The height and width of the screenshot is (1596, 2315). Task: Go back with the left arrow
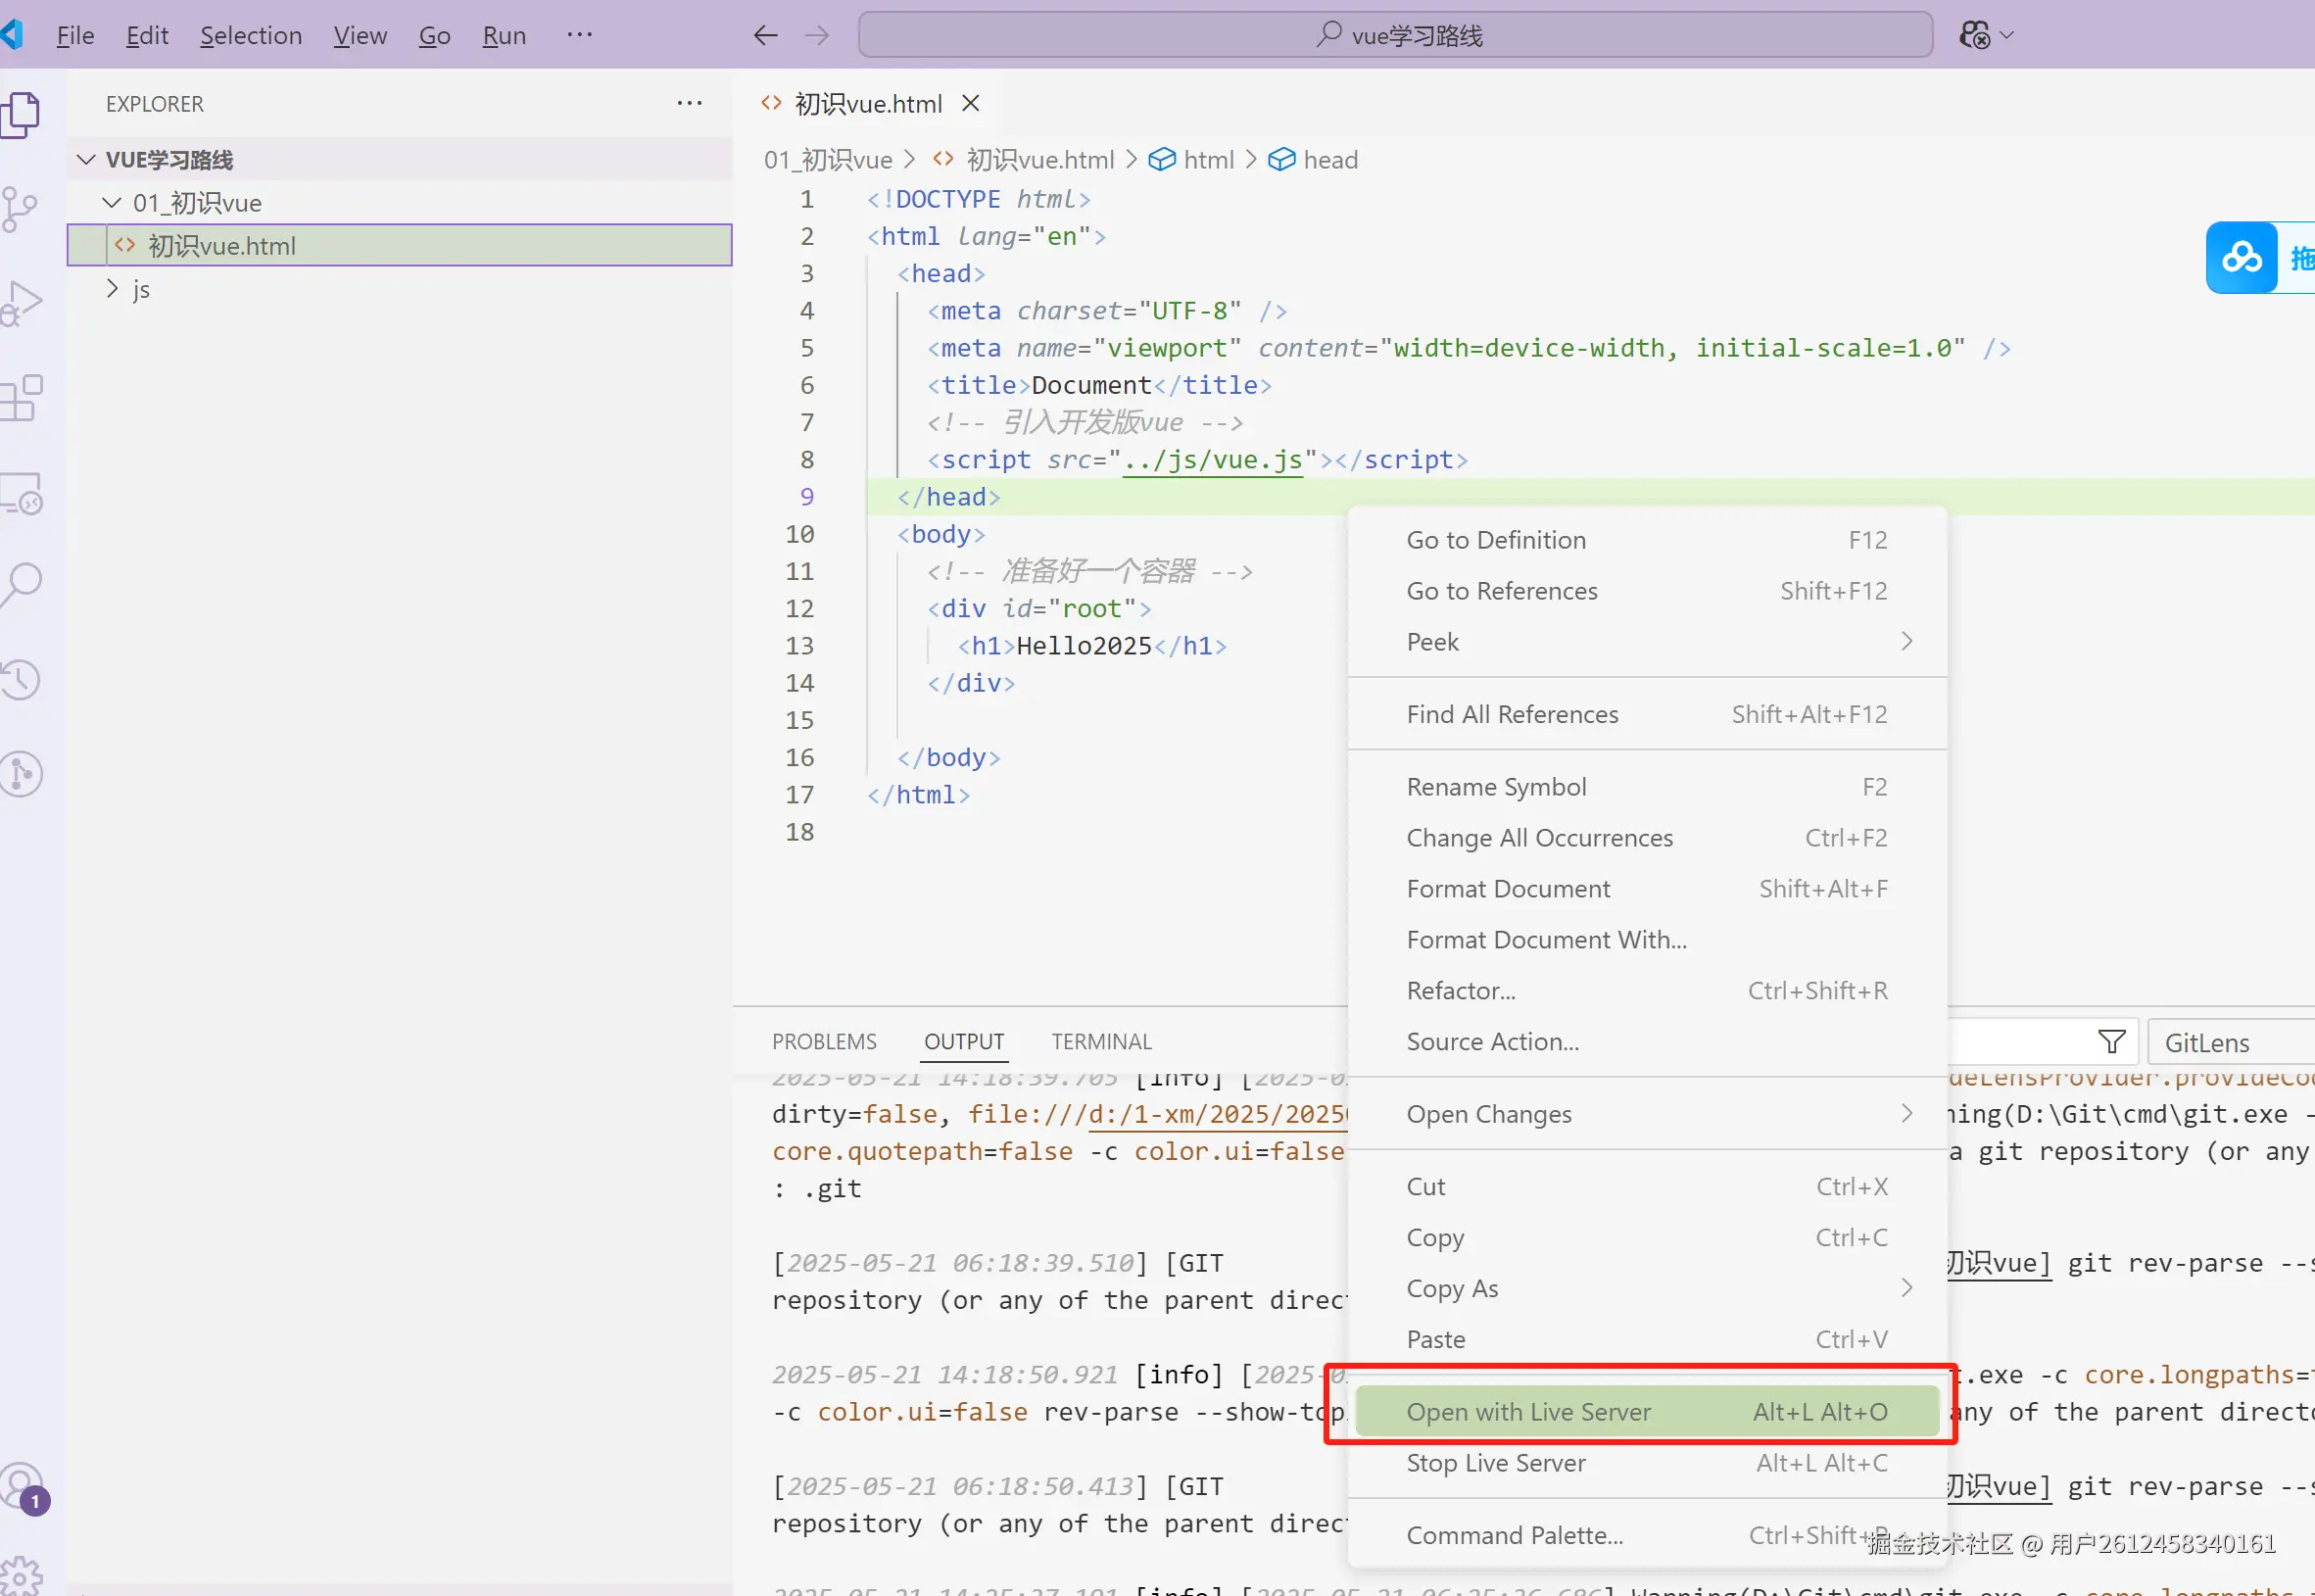tap(765, 36)
